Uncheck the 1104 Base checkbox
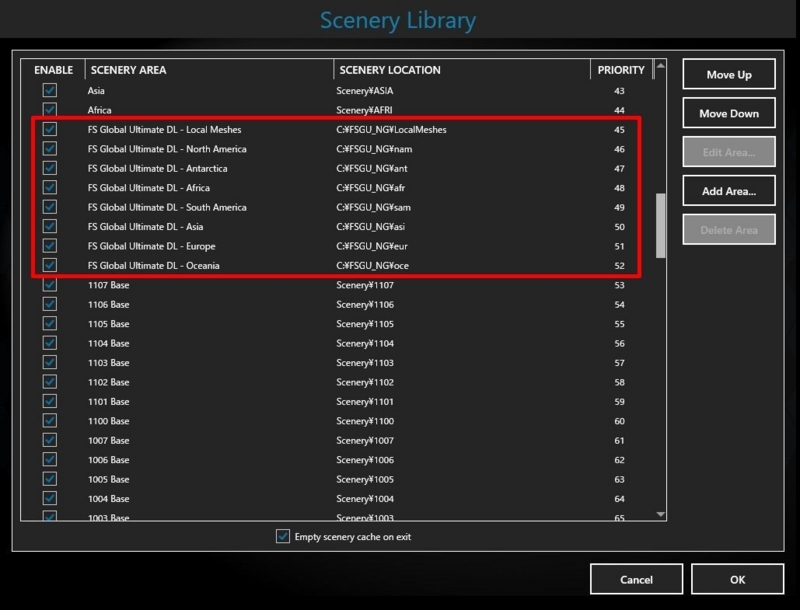 click(49, 343)
